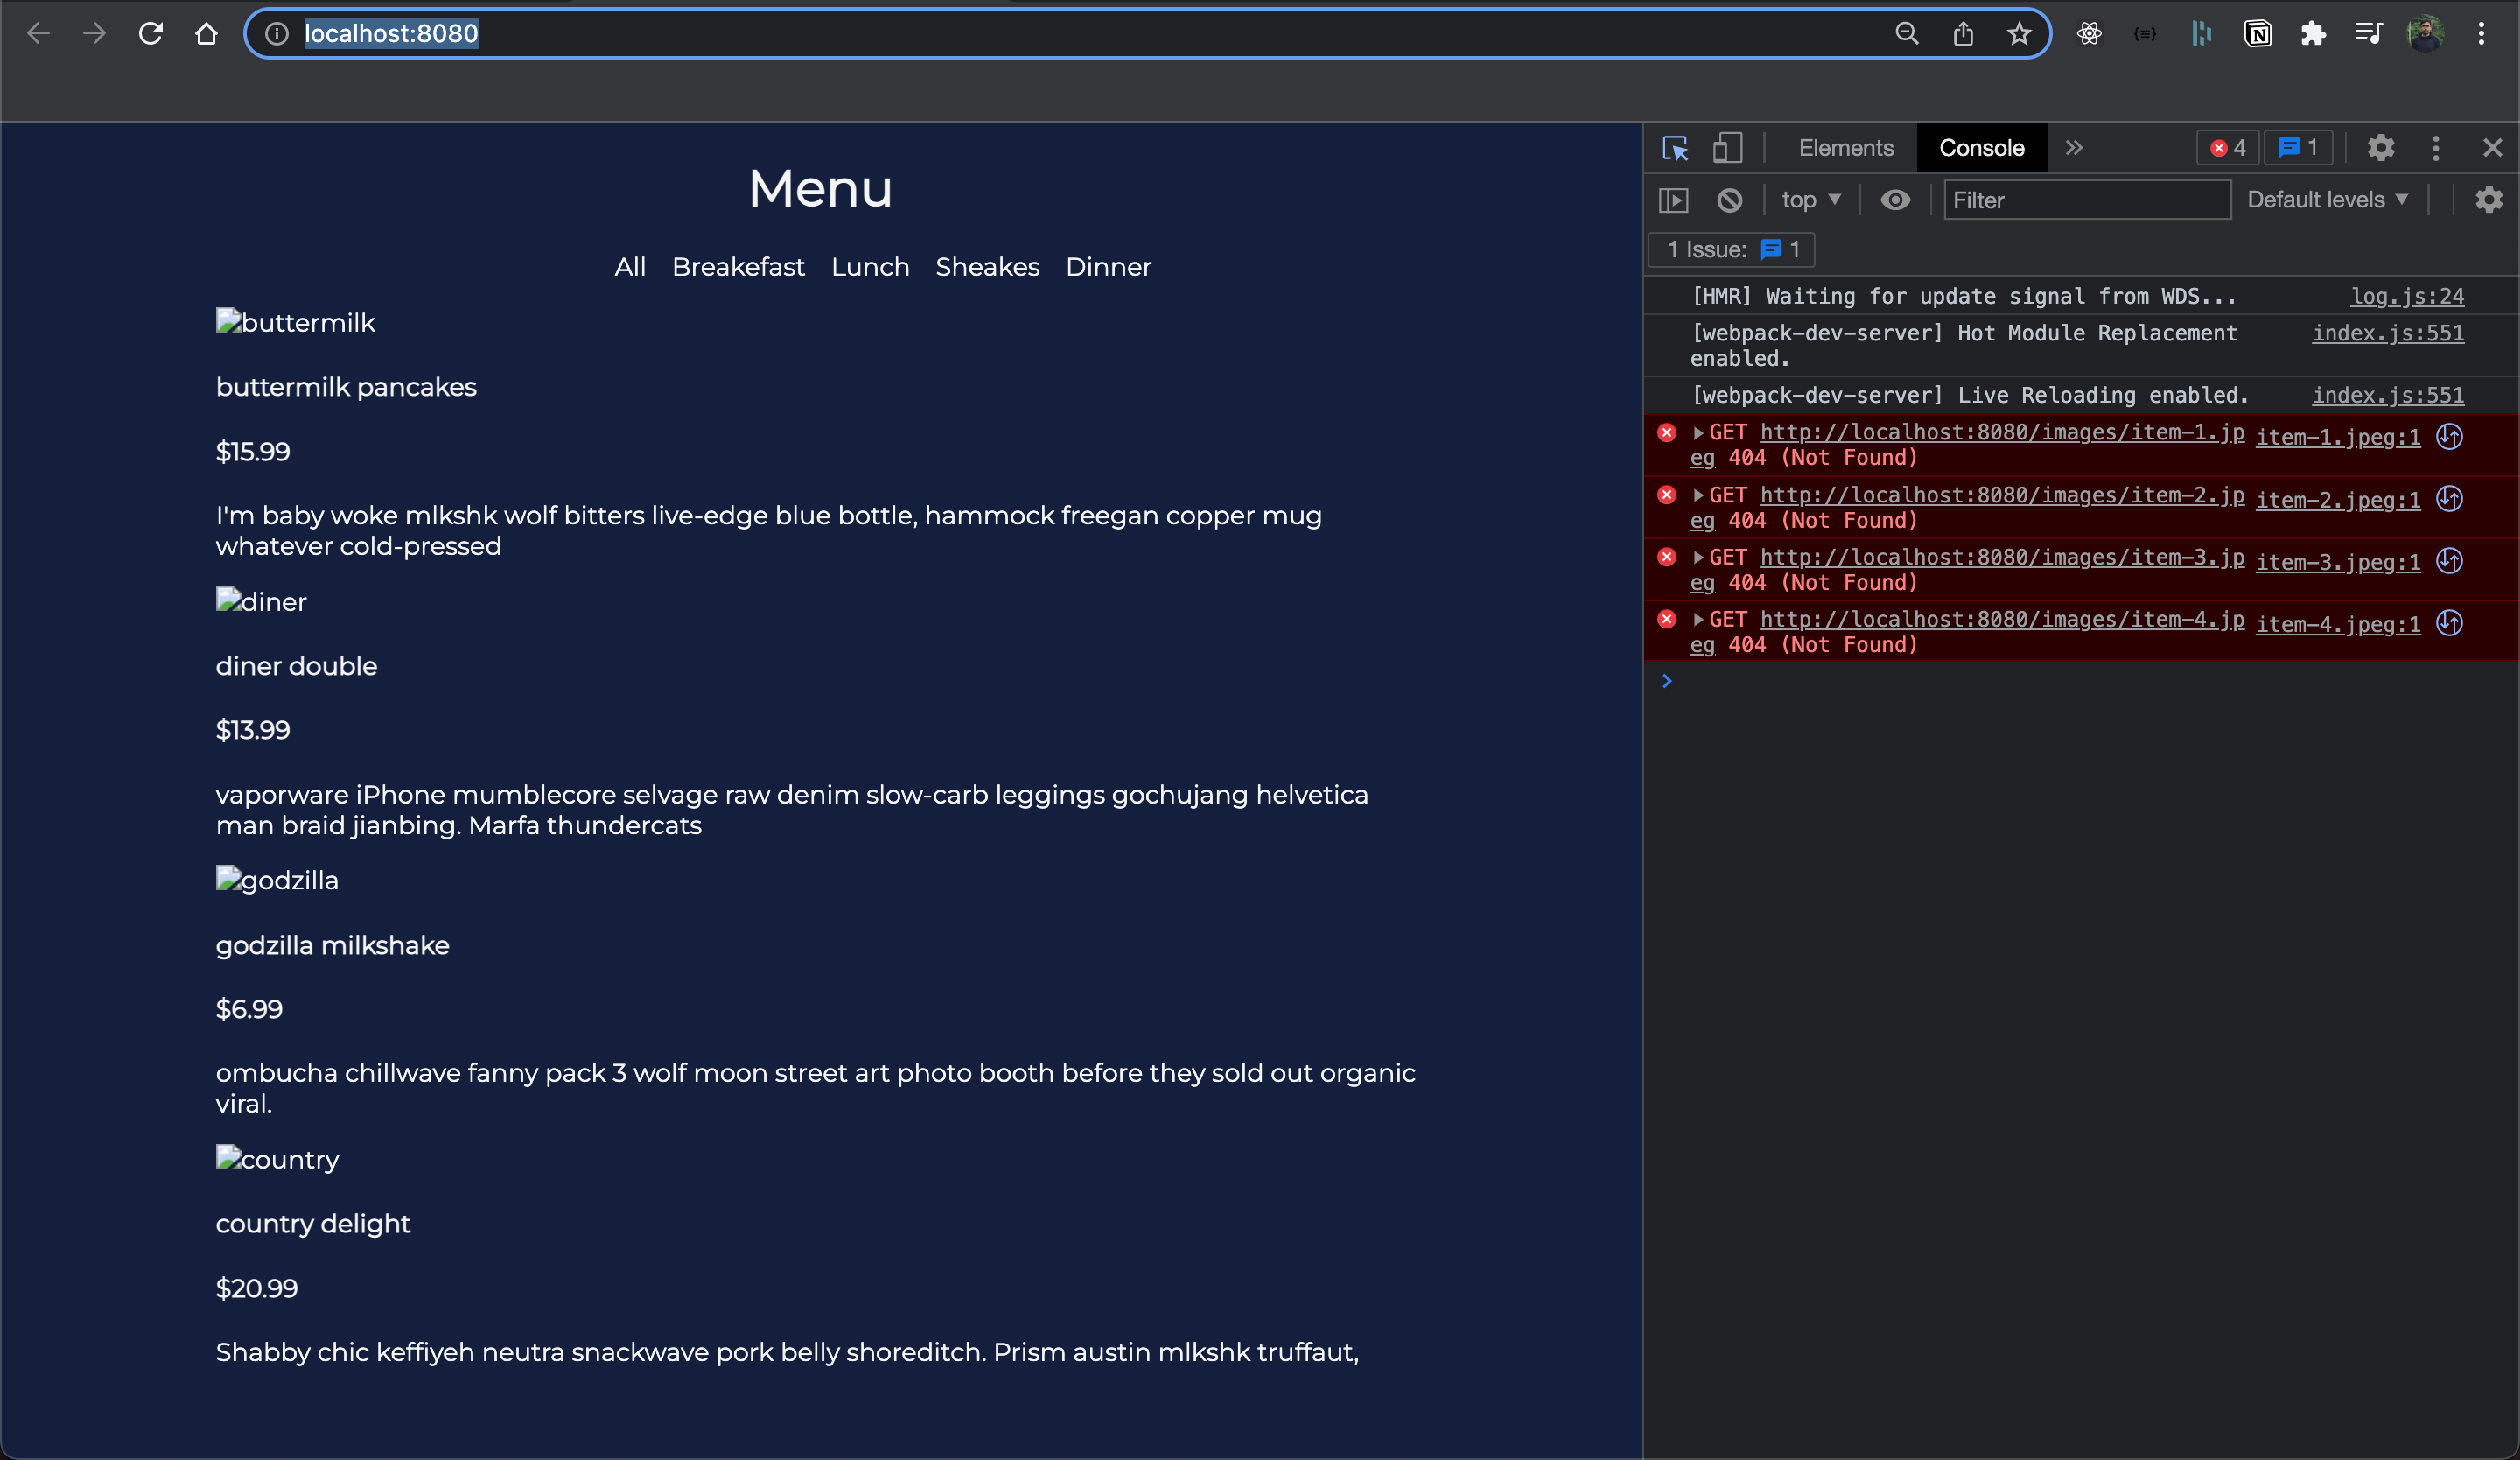Click network request icon for item-1.jpeg error
The image size is (2520, 1460).
coord(2449,437)
